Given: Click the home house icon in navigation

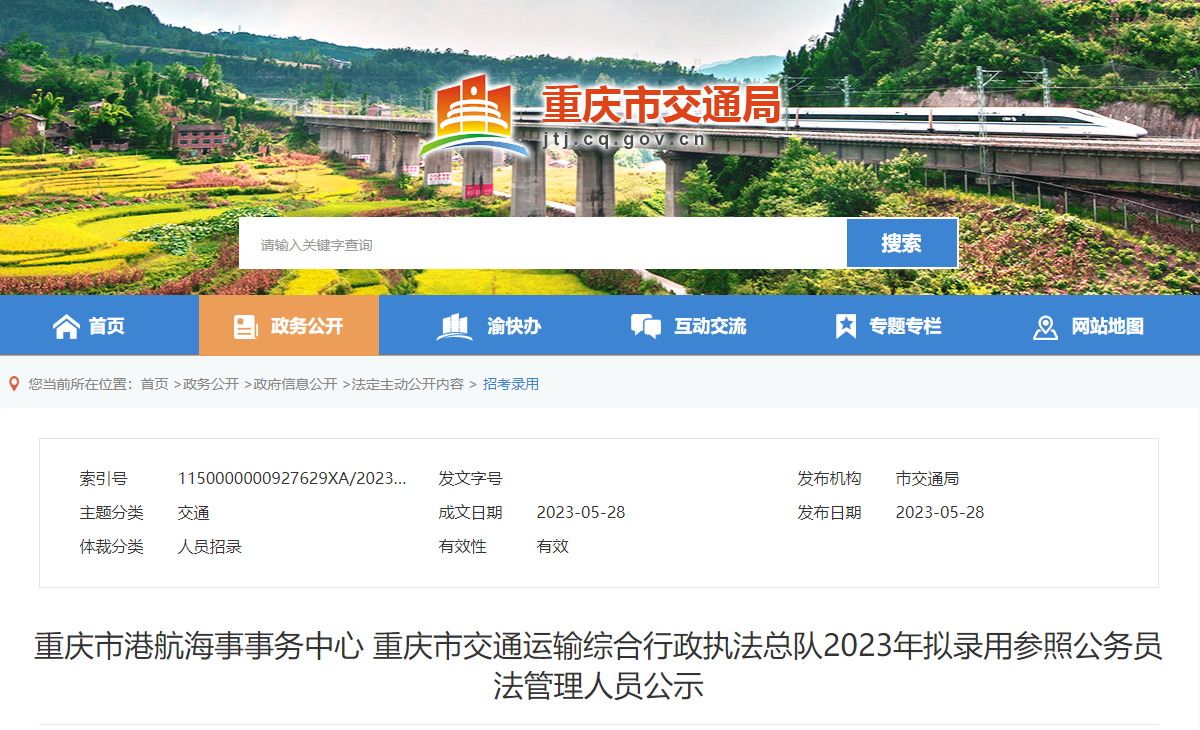Looking at the screenshot, I should pyautogui.click(x=66, y=326).
